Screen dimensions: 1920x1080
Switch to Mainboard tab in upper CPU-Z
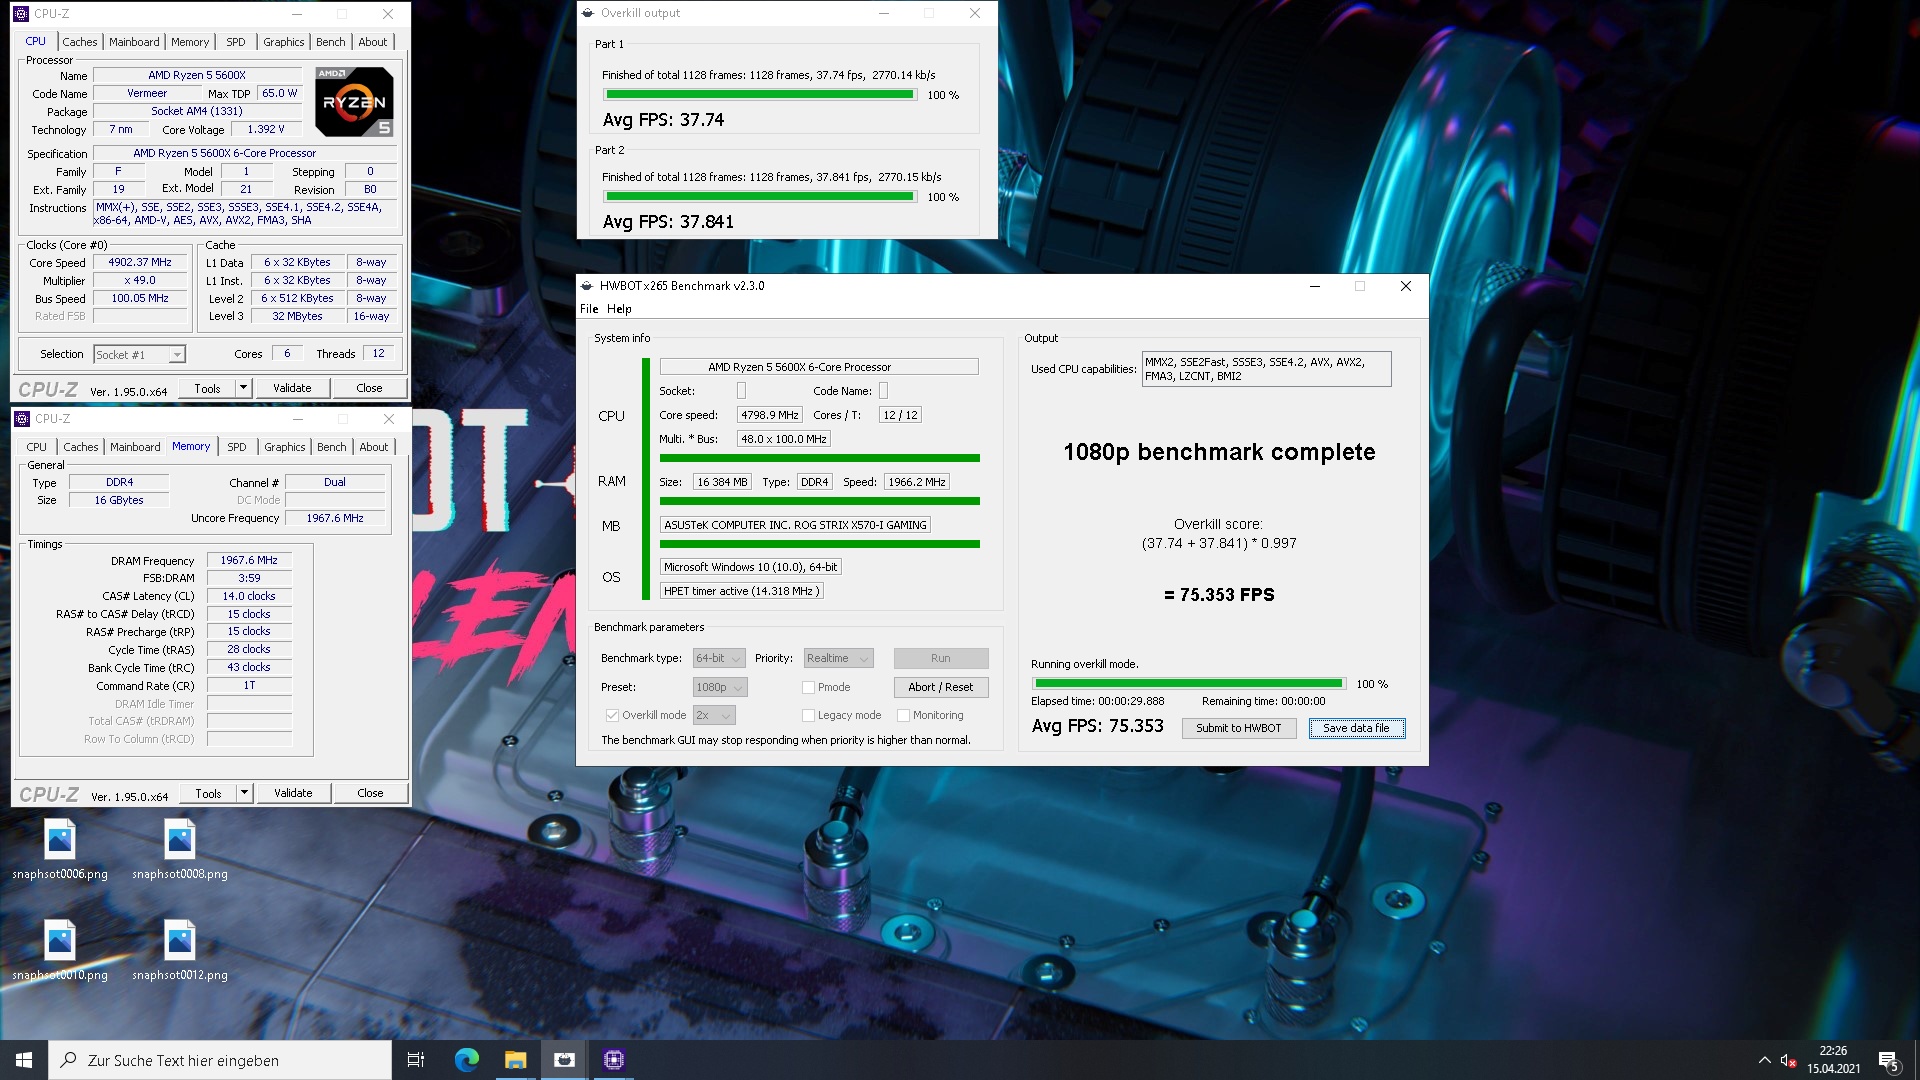134,42
